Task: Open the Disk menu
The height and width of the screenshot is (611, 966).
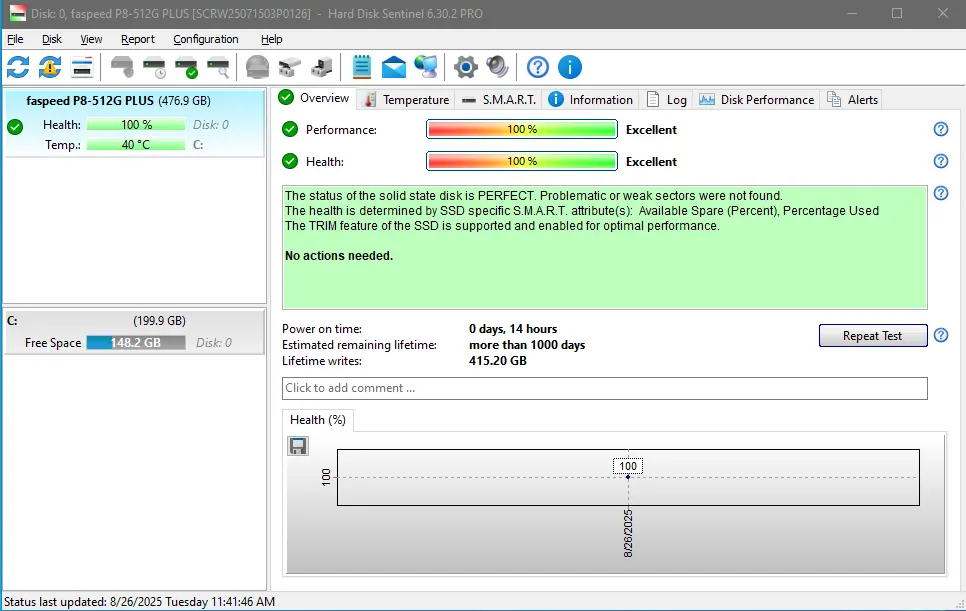Action: 52,39
